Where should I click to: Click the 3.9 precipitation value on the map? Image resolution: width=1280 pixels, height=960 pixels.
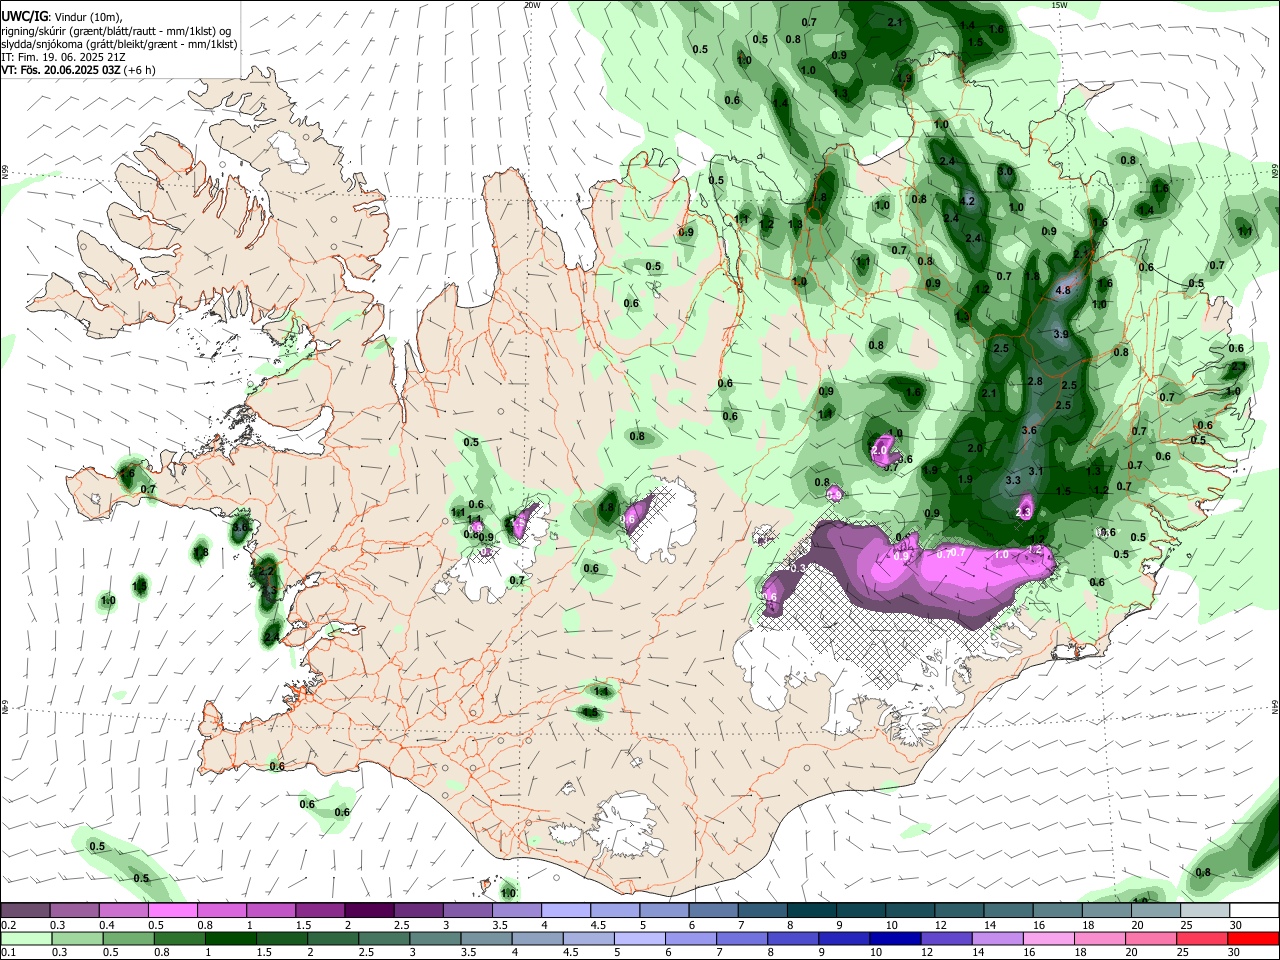(x=1061, y=334)
